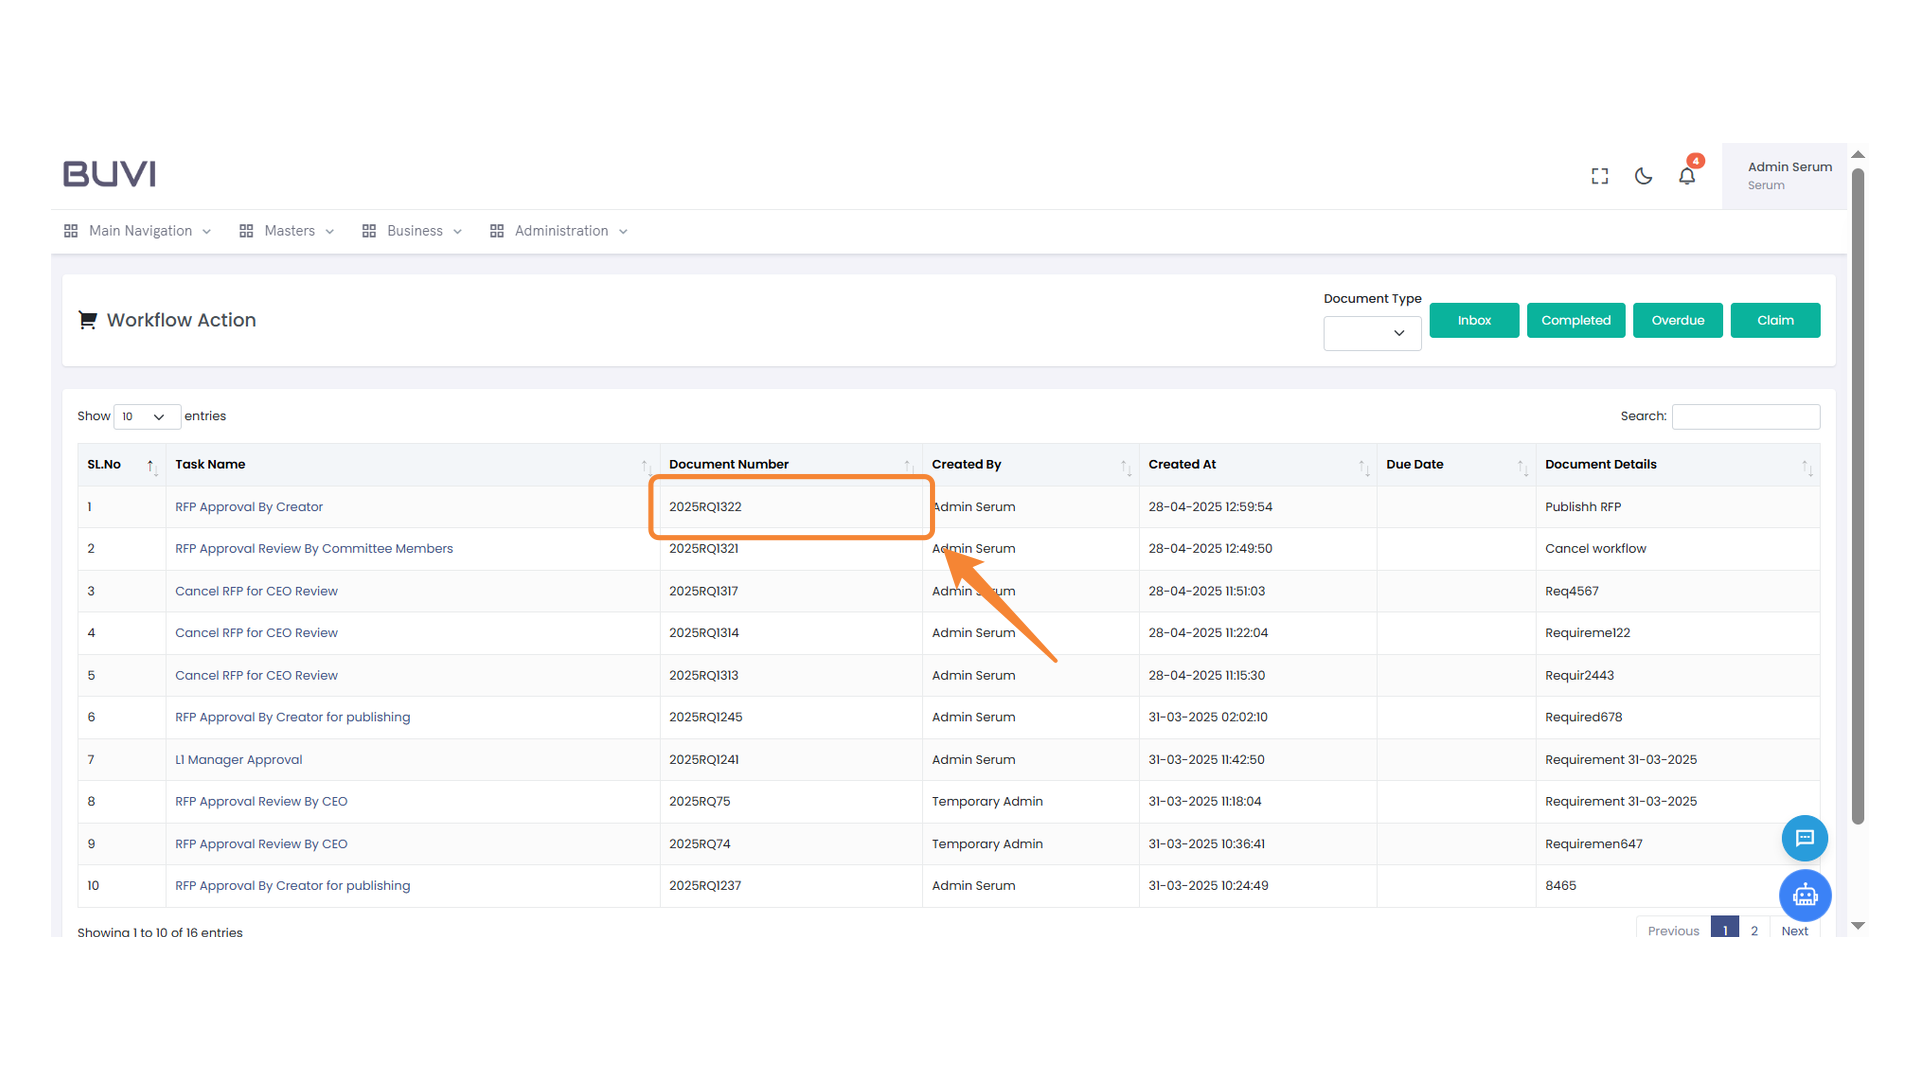This screenshot has height=1080, width=1920.
Task: Change the Show entries count dropdown
Action: (x=146, y=417)
